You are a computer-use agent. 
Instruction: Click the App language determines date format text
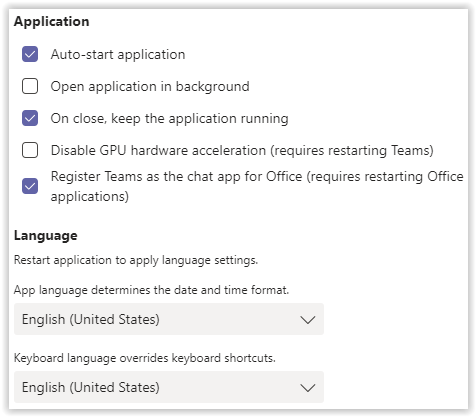pos(151,290)
